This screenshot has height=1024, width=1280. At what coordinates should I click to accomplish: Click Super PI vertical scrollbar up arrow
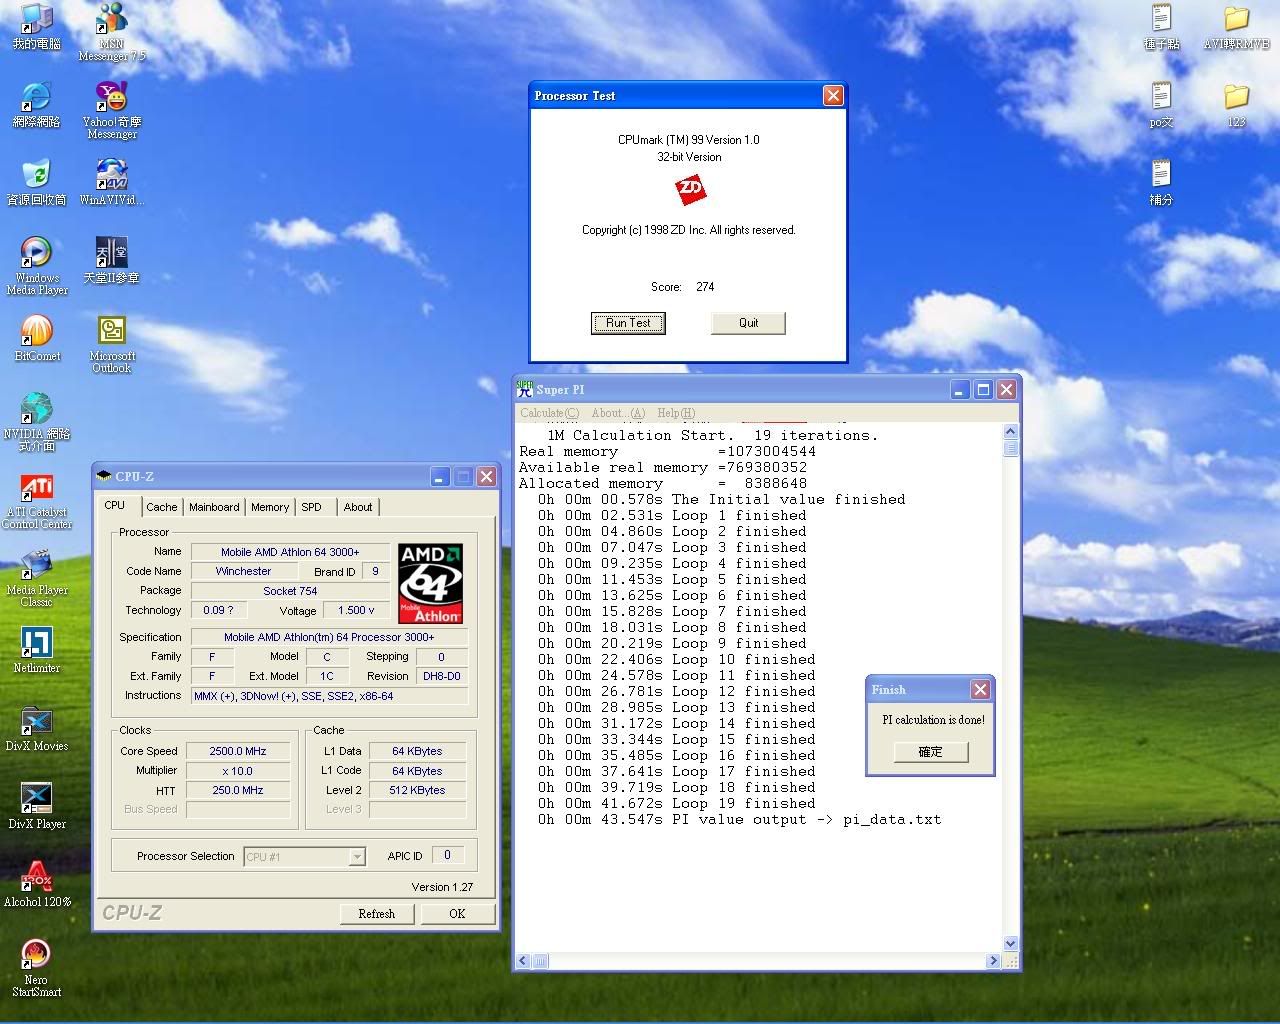(x=1010, y=431)
